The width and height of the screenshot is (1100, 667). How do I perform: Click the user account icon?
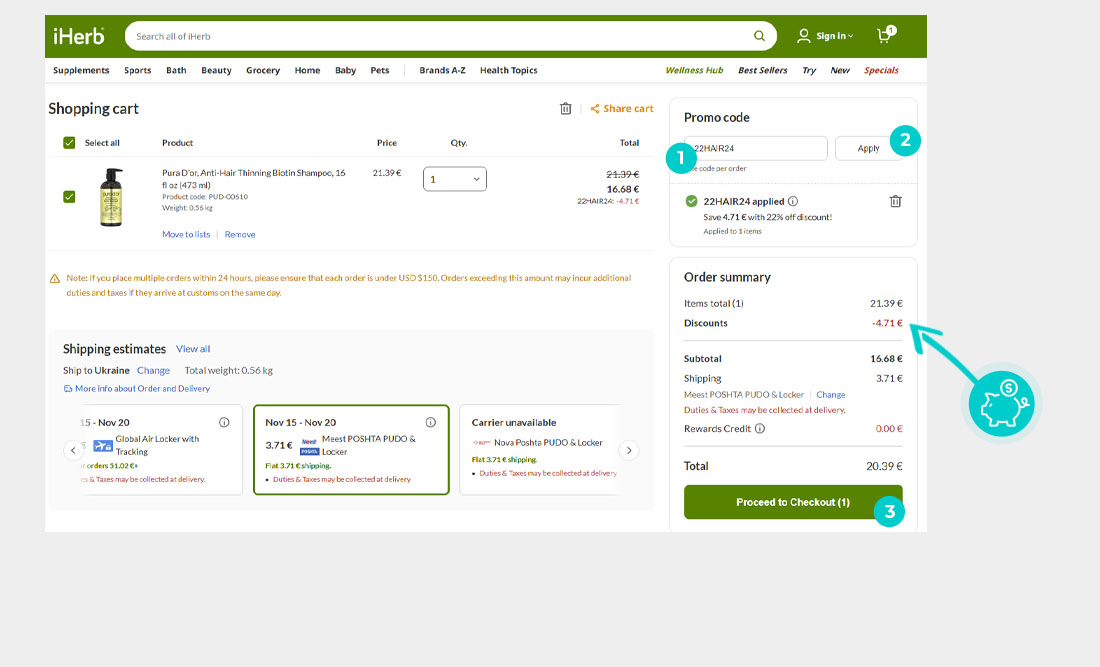803,36
